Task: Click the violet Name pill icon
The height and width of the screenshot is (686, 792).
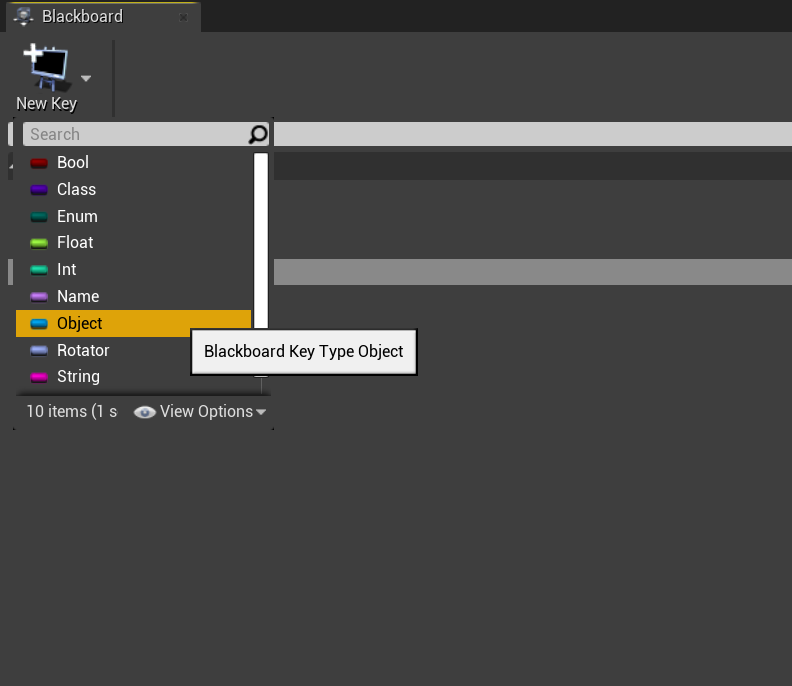Action: 39,297
